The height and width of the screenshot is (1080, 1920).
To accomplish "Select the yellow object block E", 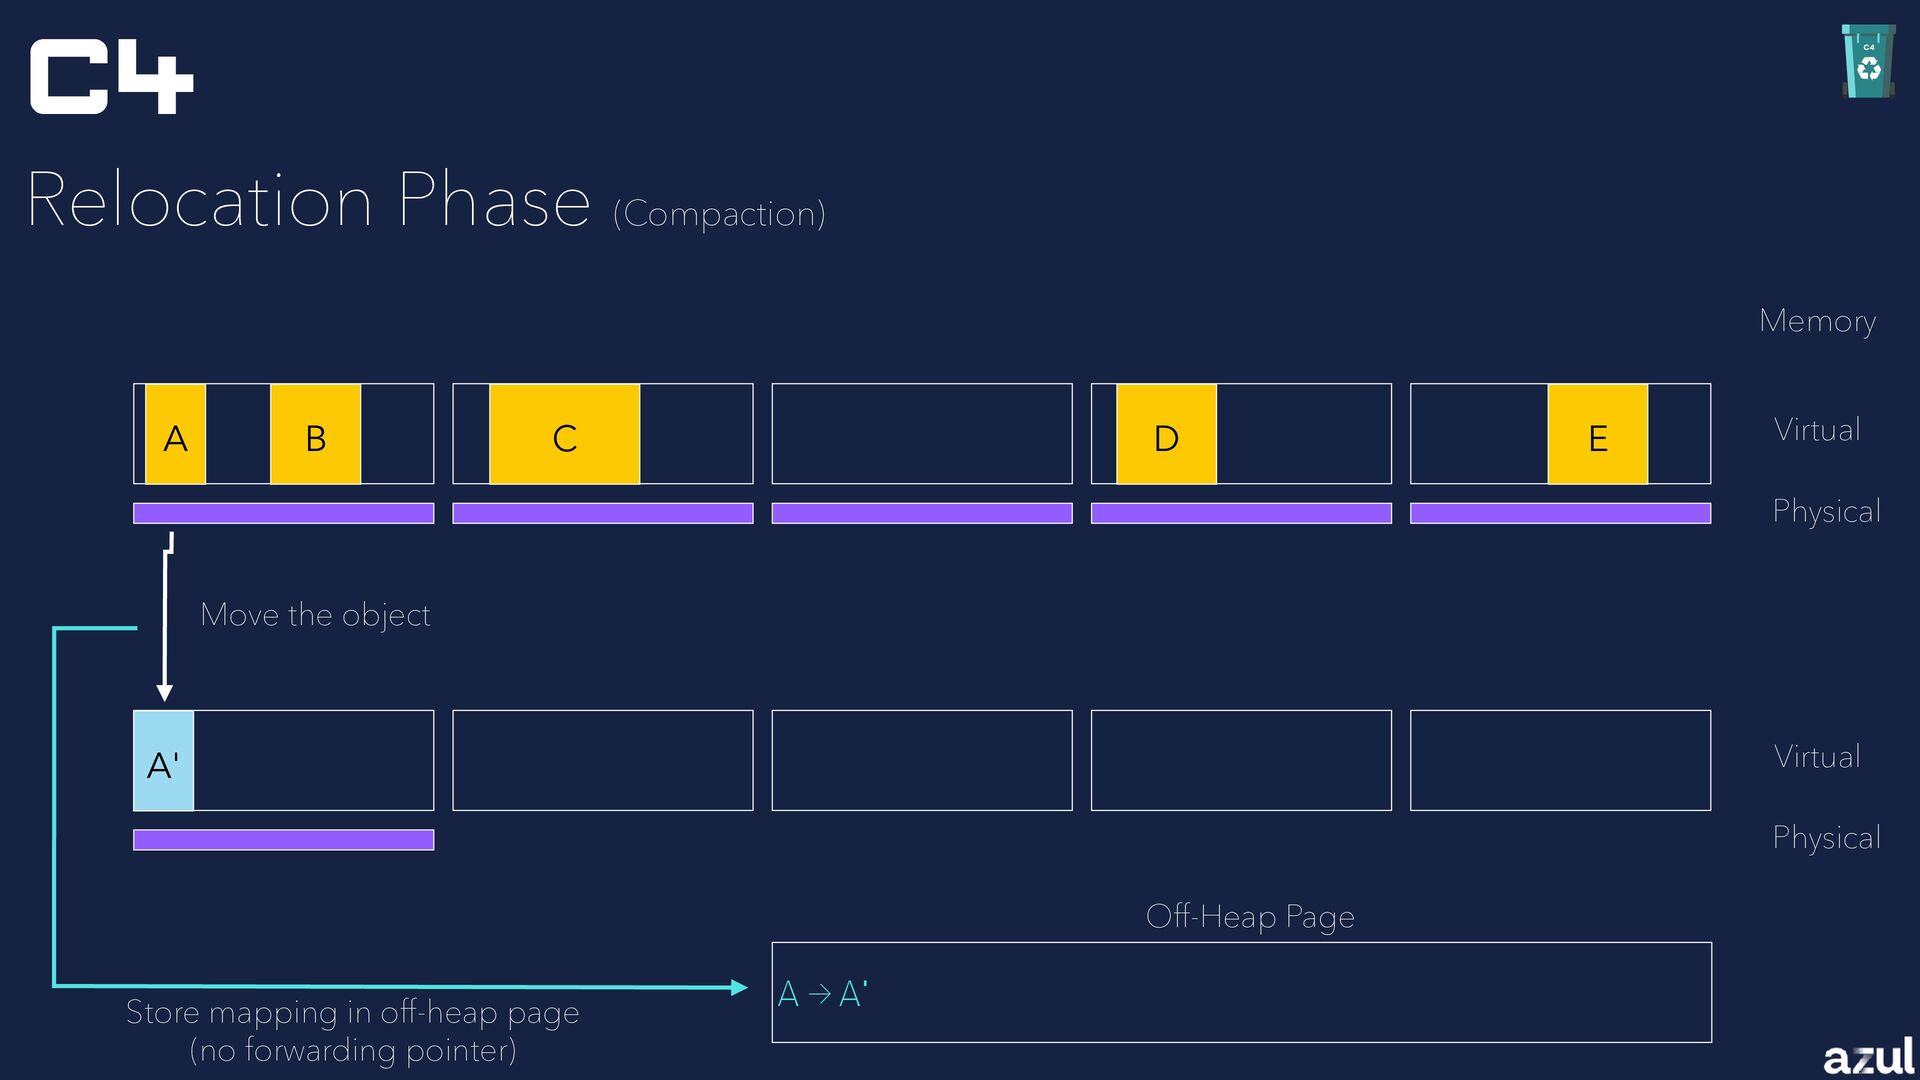I will (1597, 434).
